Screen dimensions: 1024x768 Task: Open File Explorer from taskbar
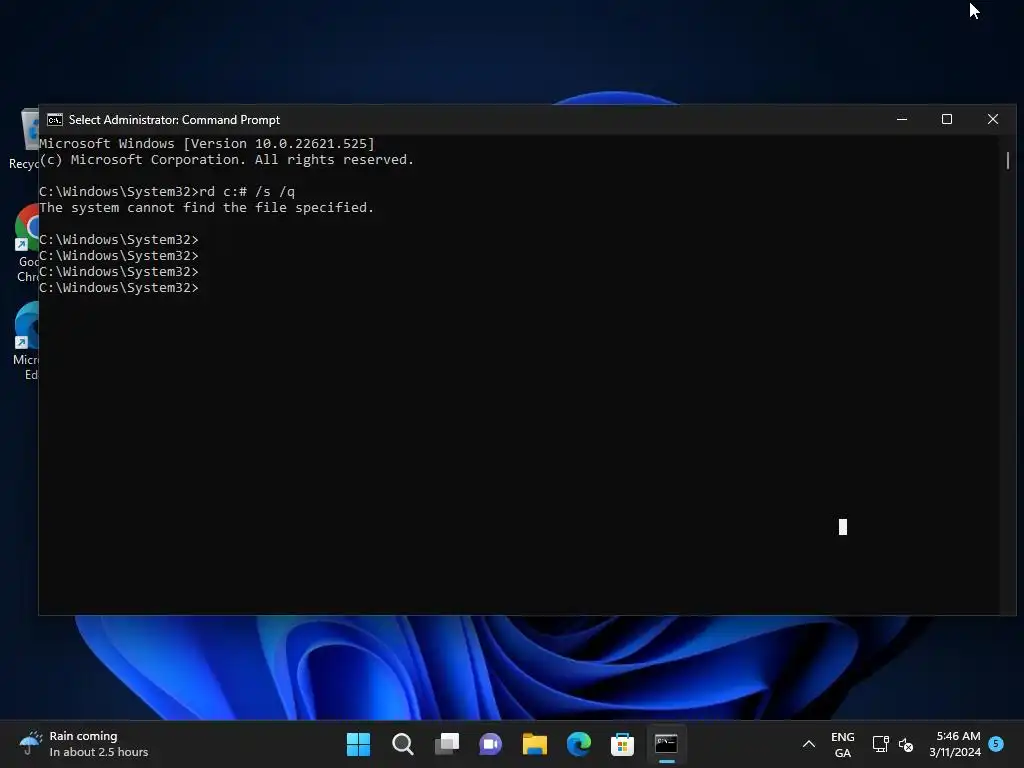pyautogui.click(x=534, y=744)
